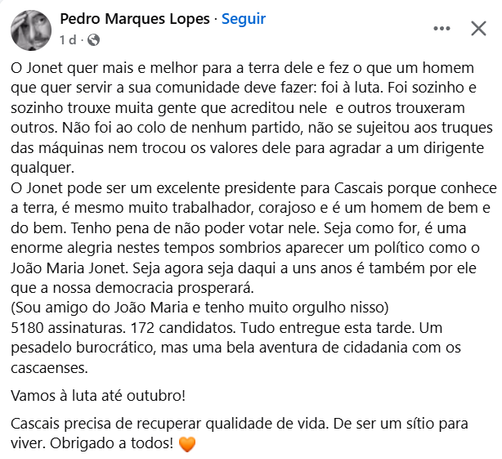Click "Vamos à luta até outubro!" line
Viewport: 502px width, 459px height.
[98, 396]
